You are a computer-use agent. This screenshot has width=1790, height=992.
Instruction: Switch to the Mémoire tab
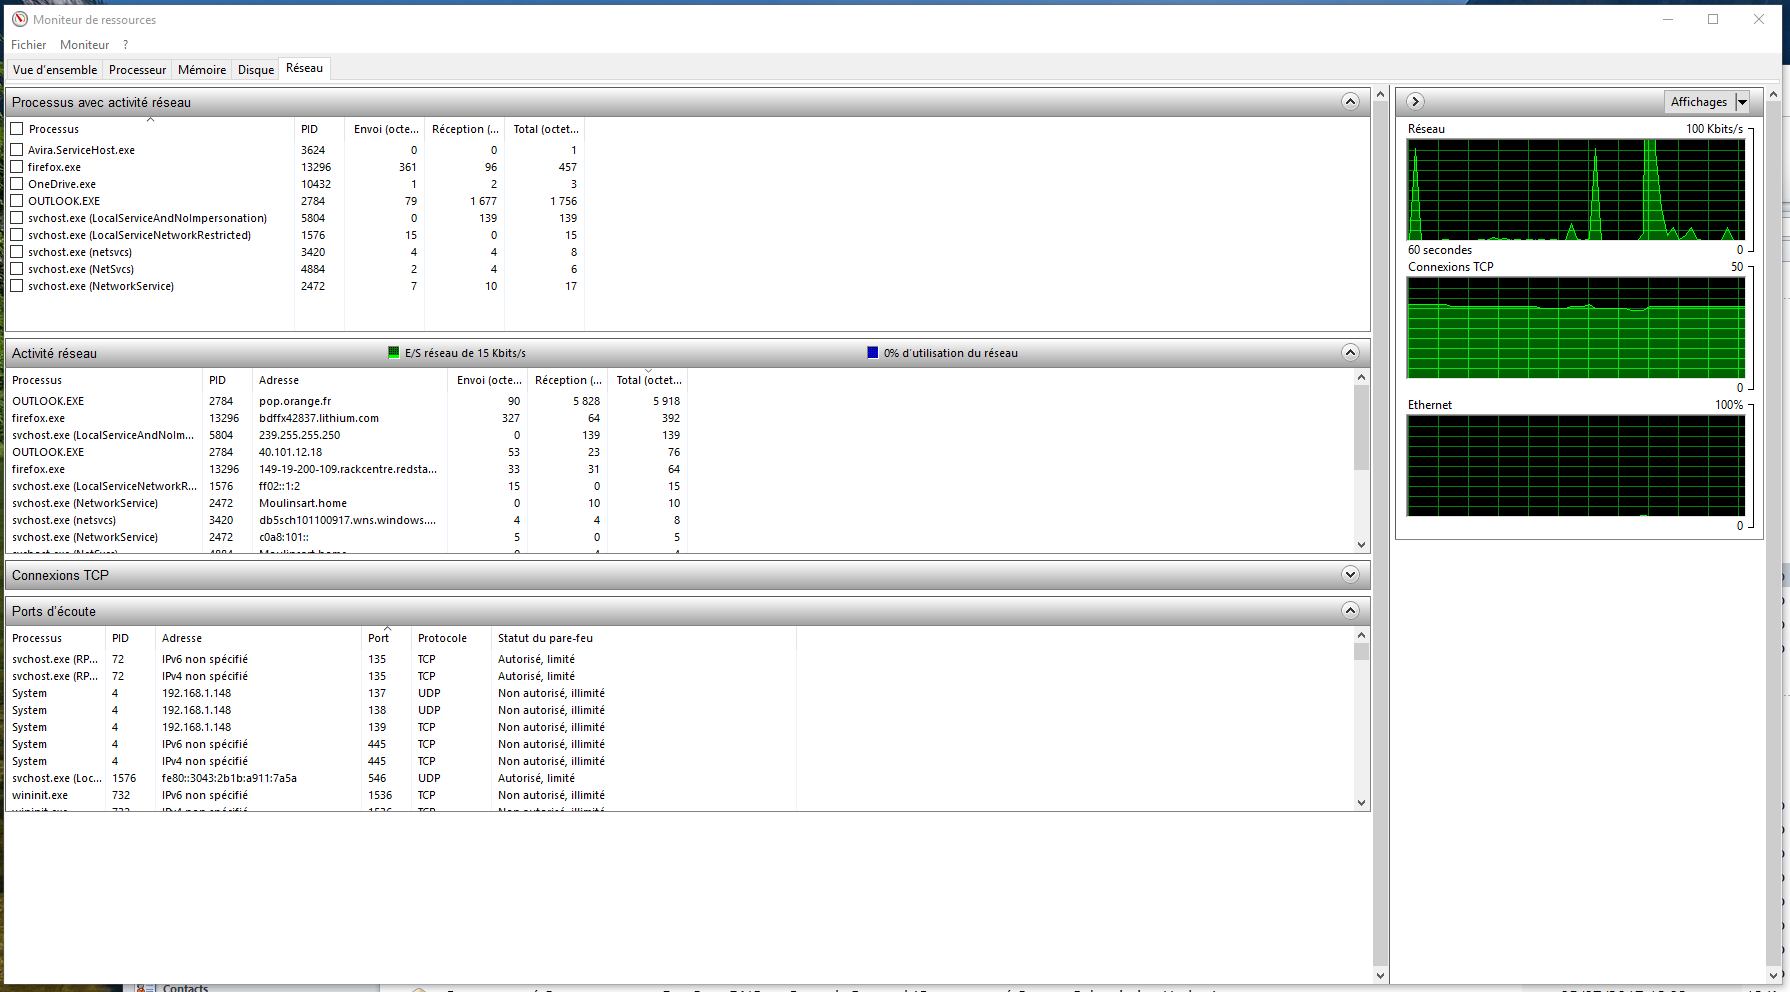(x=202, y=70)
